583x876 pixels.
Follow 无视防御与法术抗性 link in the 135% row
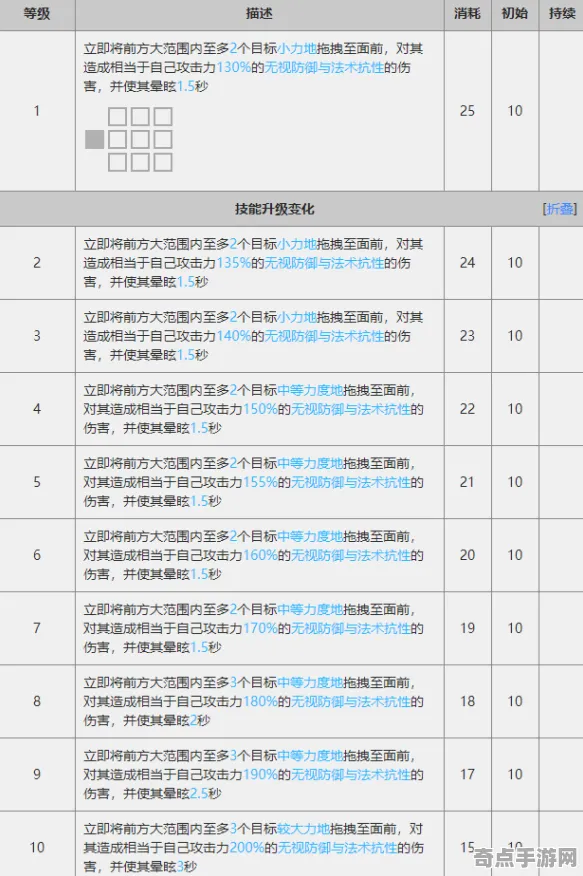click(324, 263)
